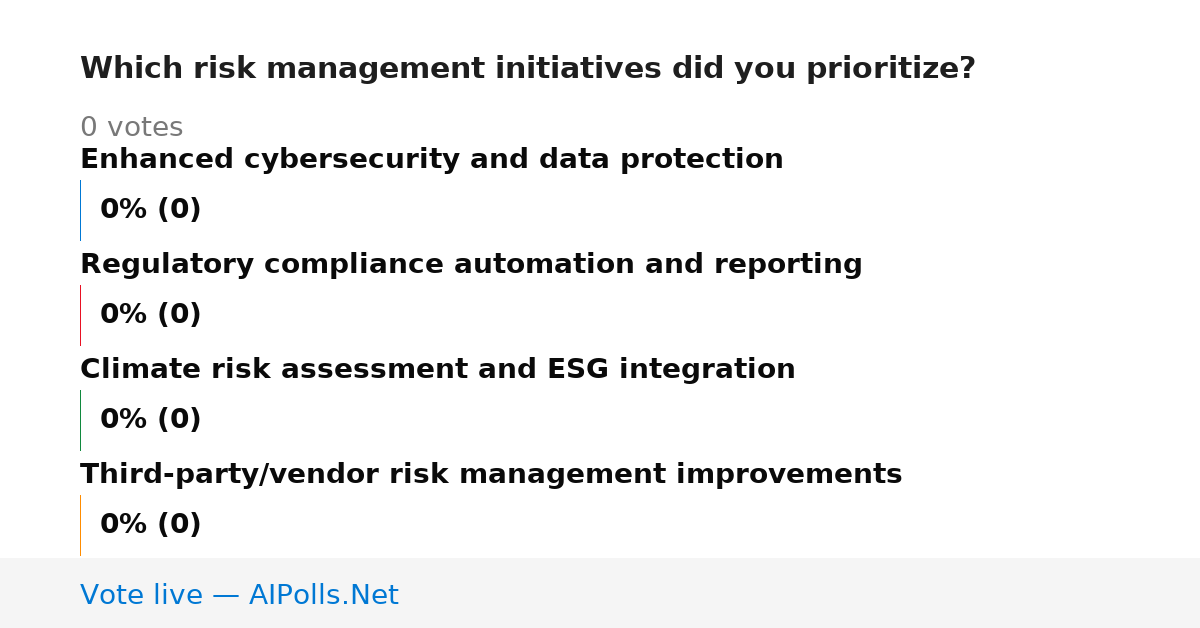Click the poll question about risk management initiatives
This screenshot has height=628, width=1200.
(x=527, y=69)
